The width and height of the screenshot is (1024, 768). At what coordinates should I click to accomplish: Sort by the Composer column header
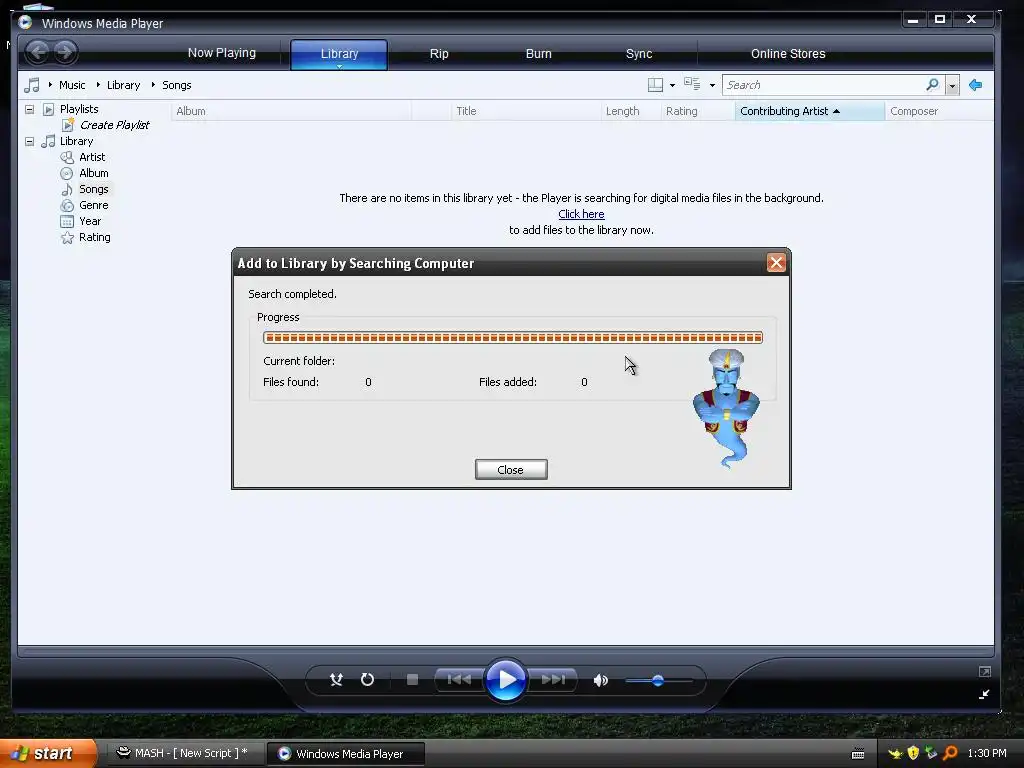[939, 111]
